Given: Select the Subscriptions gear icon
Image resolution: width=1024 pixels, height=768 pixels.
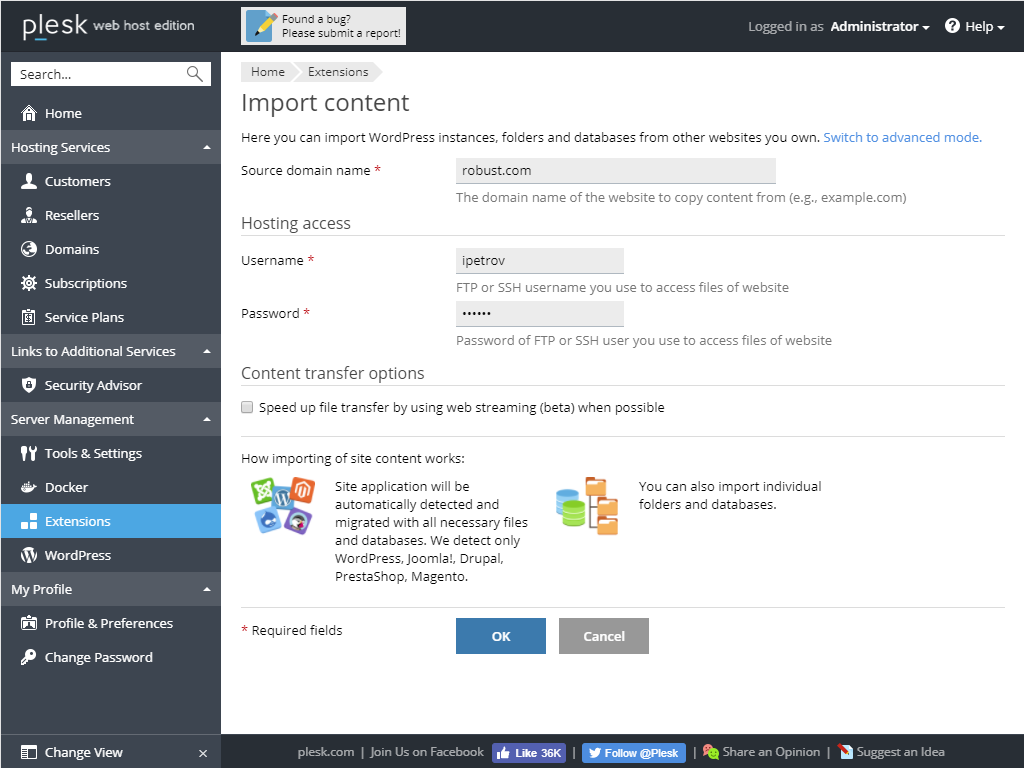Looking at the screenshot, I should (x=29, y=283).
